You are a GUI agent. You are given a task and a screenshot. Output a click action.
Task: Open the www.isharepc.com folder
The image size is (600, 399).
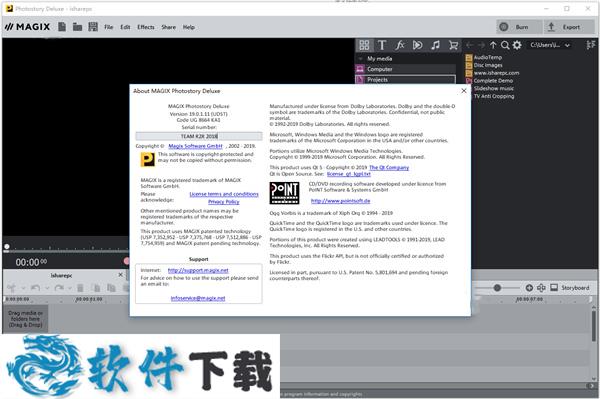tap(492, 73)
